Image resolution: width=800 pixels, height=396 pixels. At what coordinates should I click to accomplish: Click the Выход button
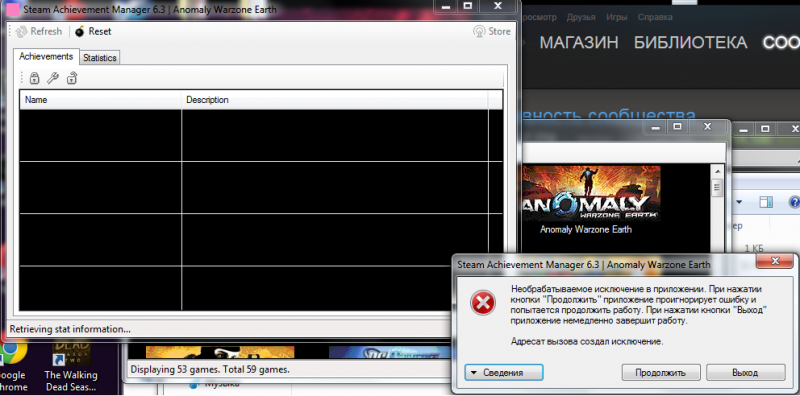pos(745,373)
